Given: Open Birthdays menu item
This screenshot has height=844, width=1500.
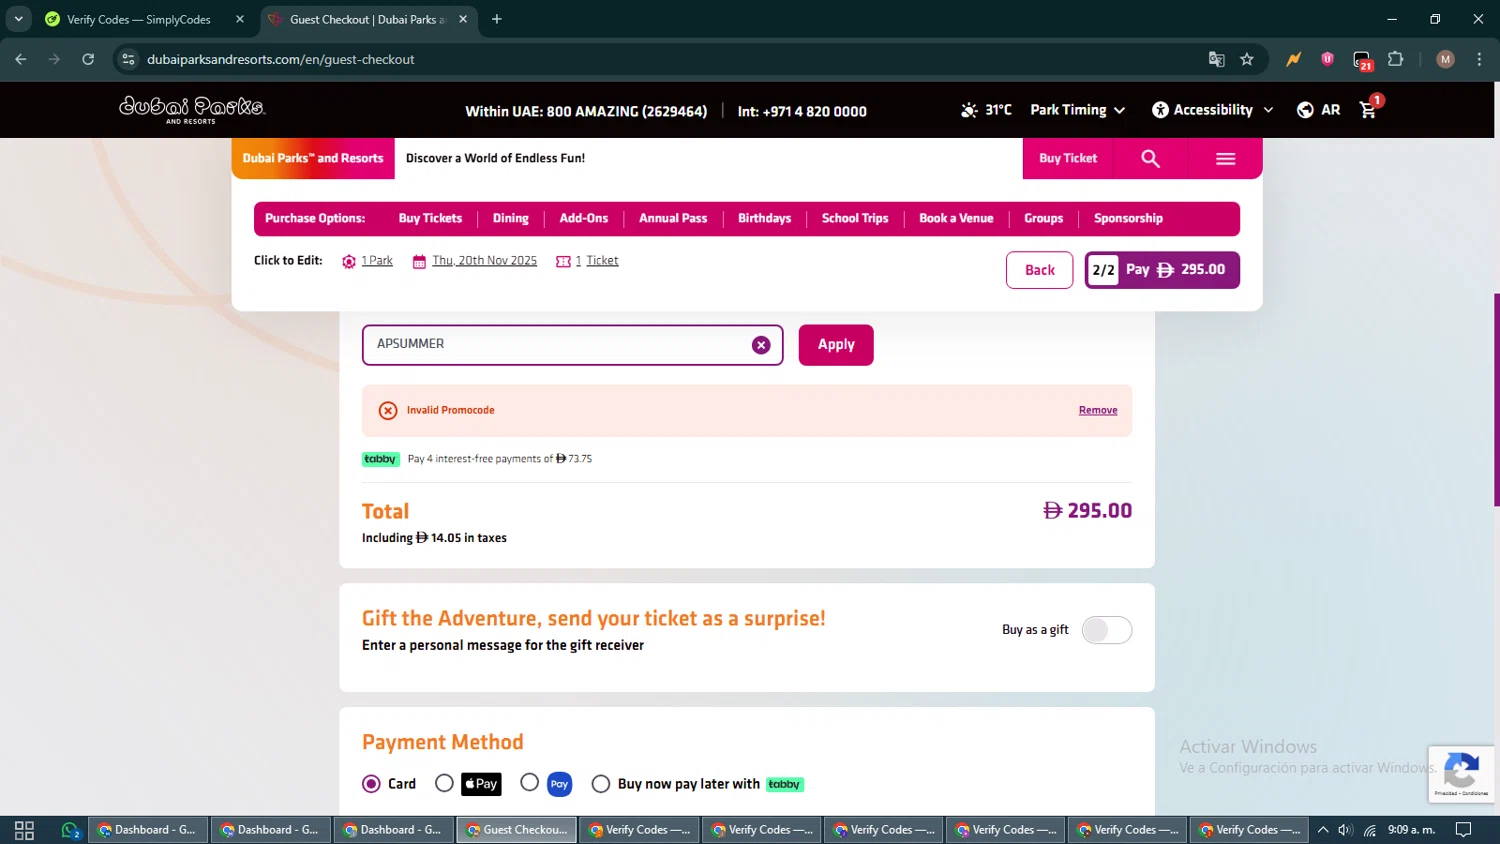Looking at the screenshot, I should coord(764,218).
